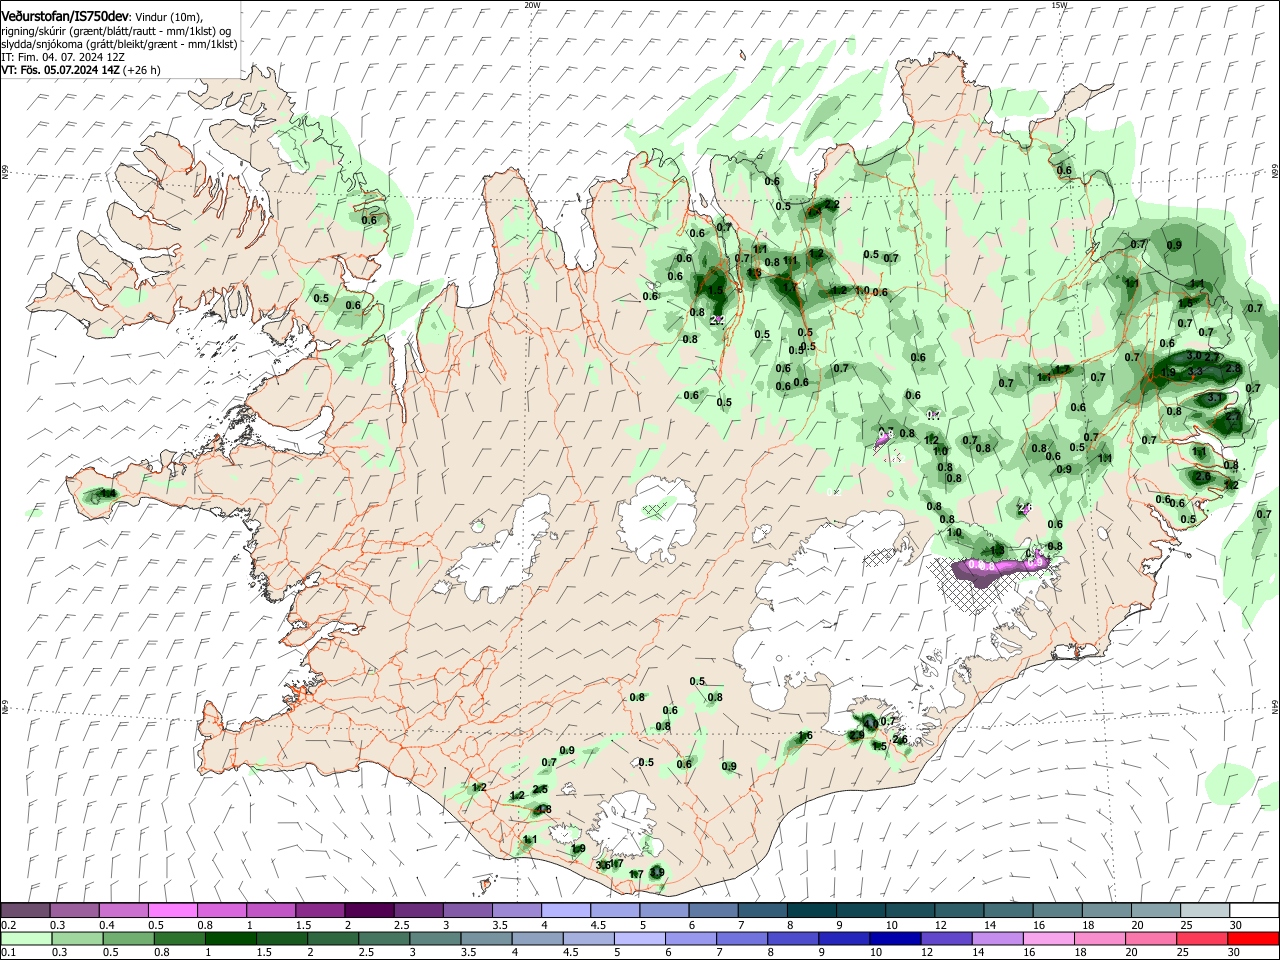
Task: Click the darkest teal 8 snow legend swatch
Action: click(x=810, y=910)
